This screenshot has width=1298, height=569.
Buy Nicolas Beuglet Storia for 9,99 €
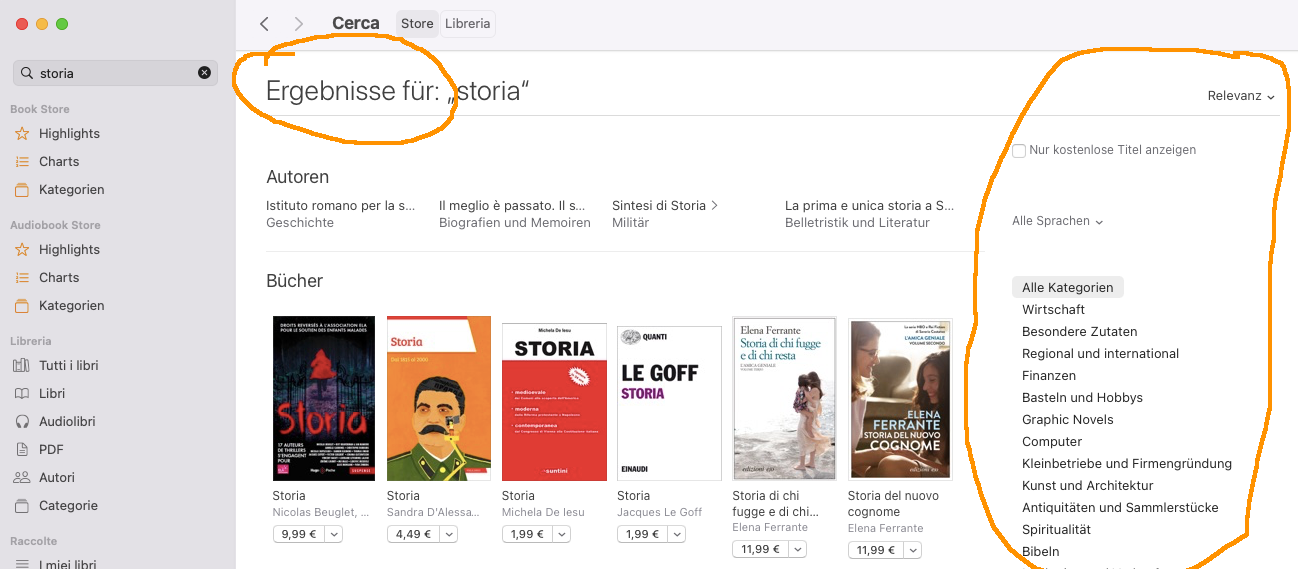pos(299,534)
